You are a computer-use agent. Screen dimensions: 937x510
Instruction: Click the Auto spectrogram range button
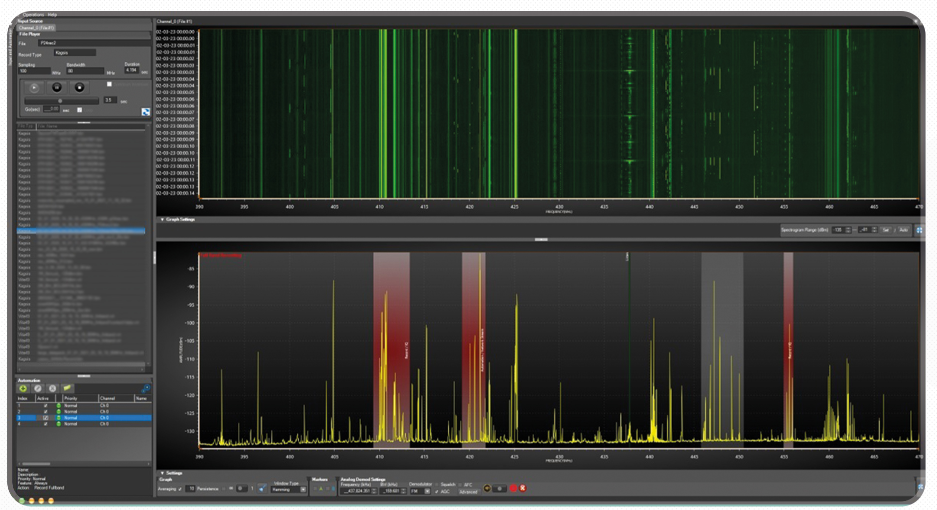tap(903, 230)
